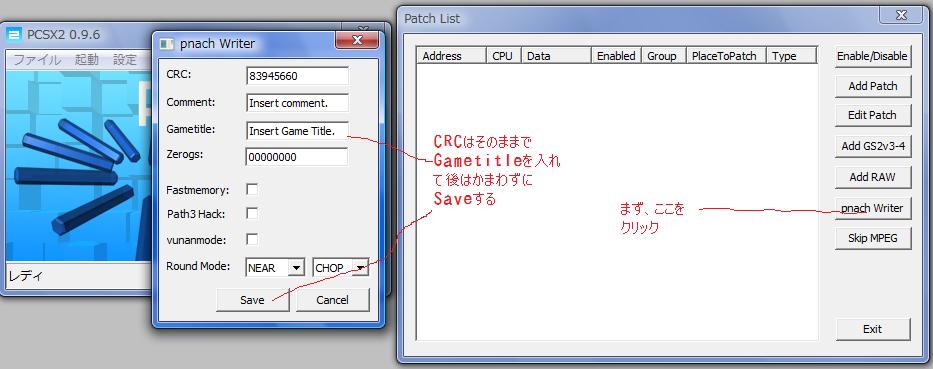
Task: Click the Comment input field
Action: (x=297, y=102)
